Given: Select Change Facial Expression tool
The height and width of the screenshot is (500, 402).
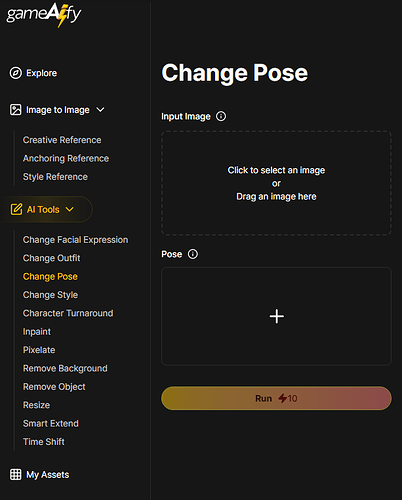Looking at the screenshot, I should (75, 240).
